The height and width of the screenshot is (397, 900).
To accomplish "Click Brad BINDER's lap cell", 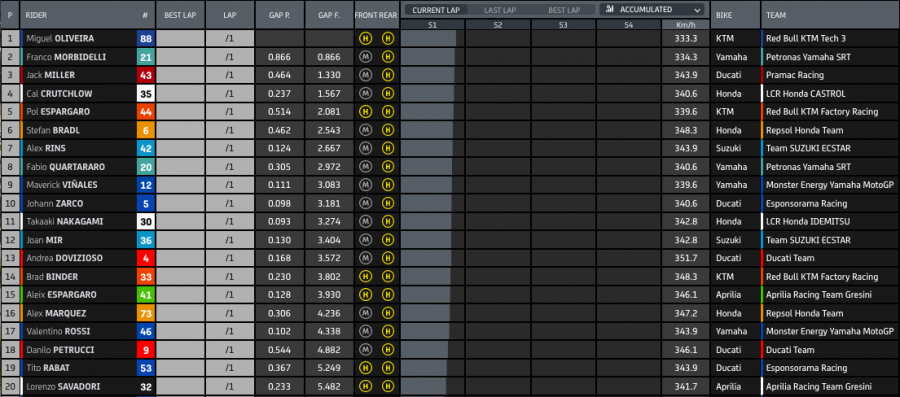I will point(230,277).
